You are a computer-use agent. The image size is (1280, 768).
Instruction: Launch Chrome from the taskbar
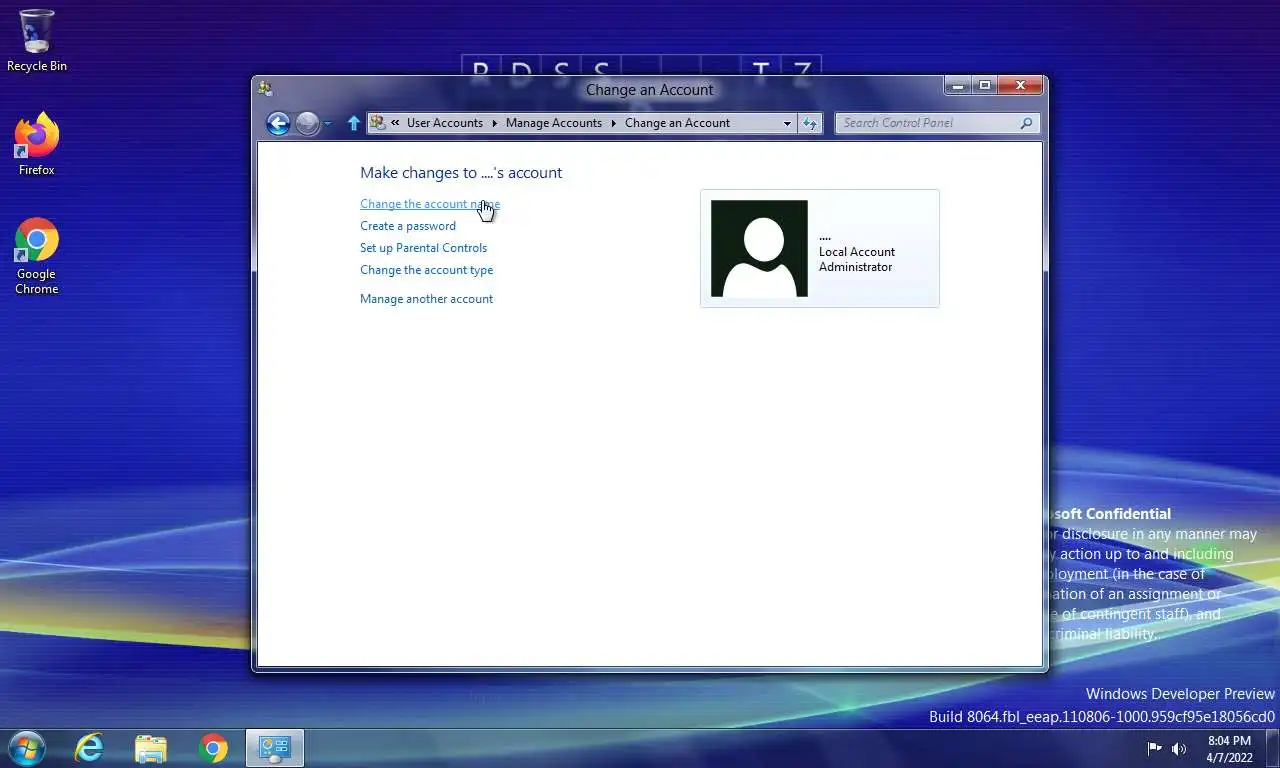pos(213,748)
